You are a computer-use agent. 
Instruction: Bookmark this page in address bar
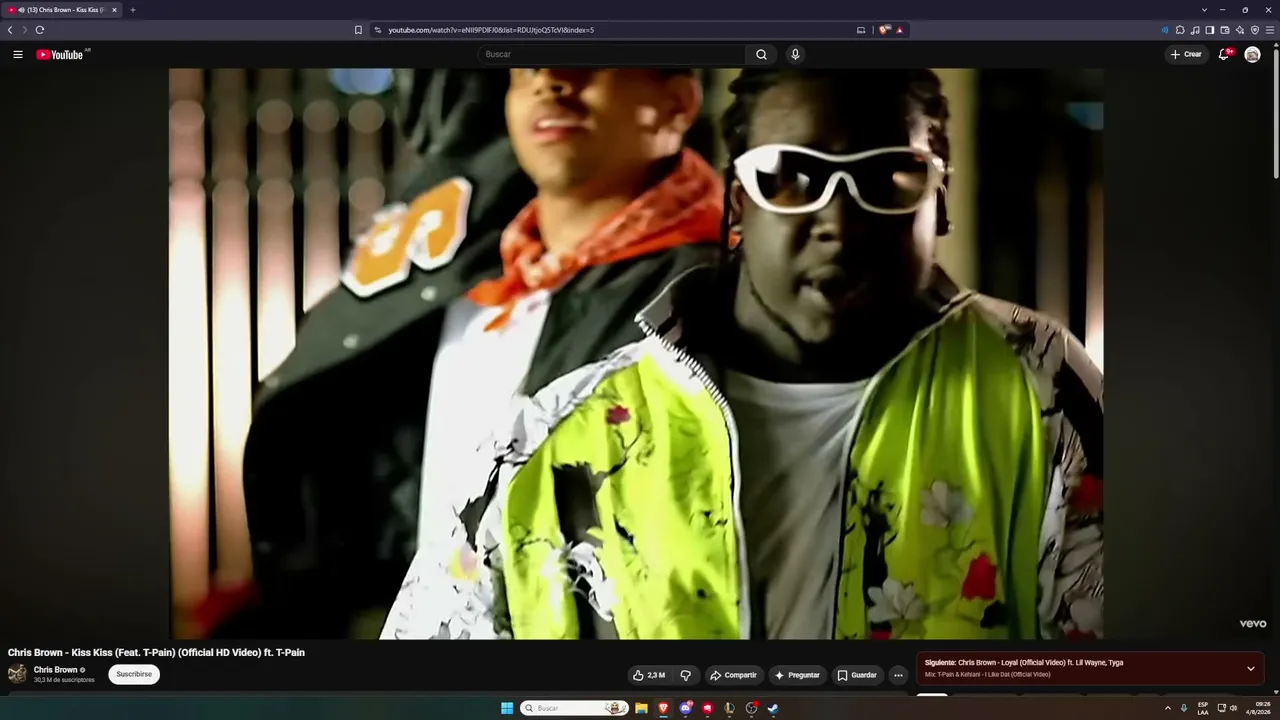click(x=358, y=30)
